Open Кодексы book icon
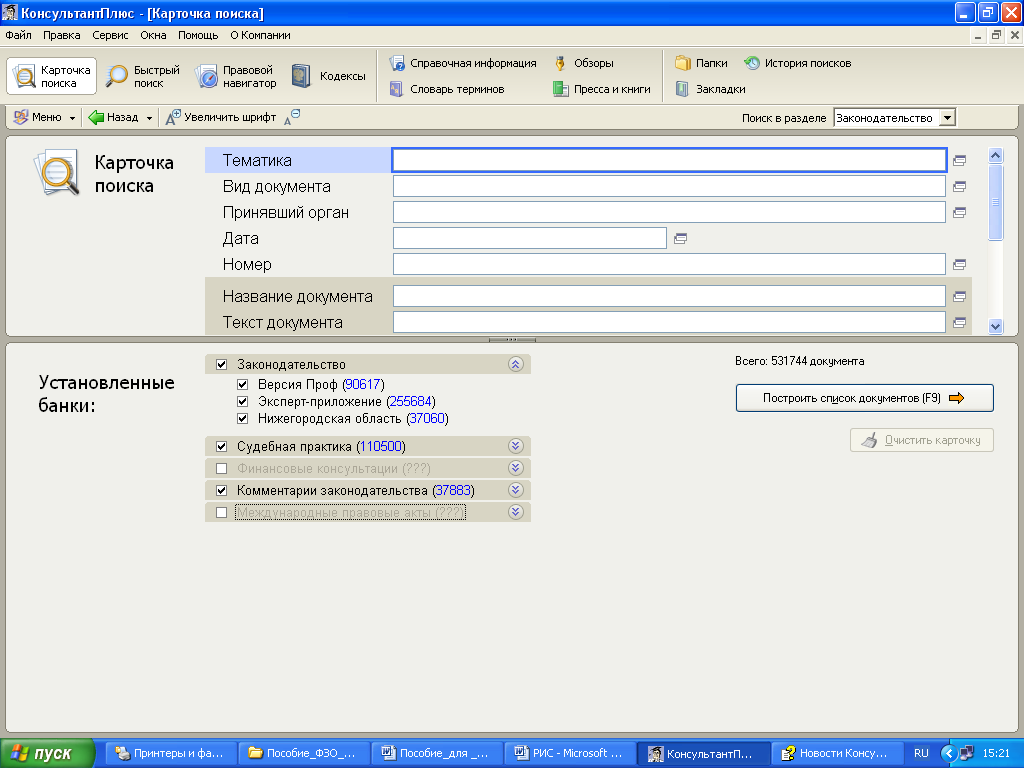 301,76
